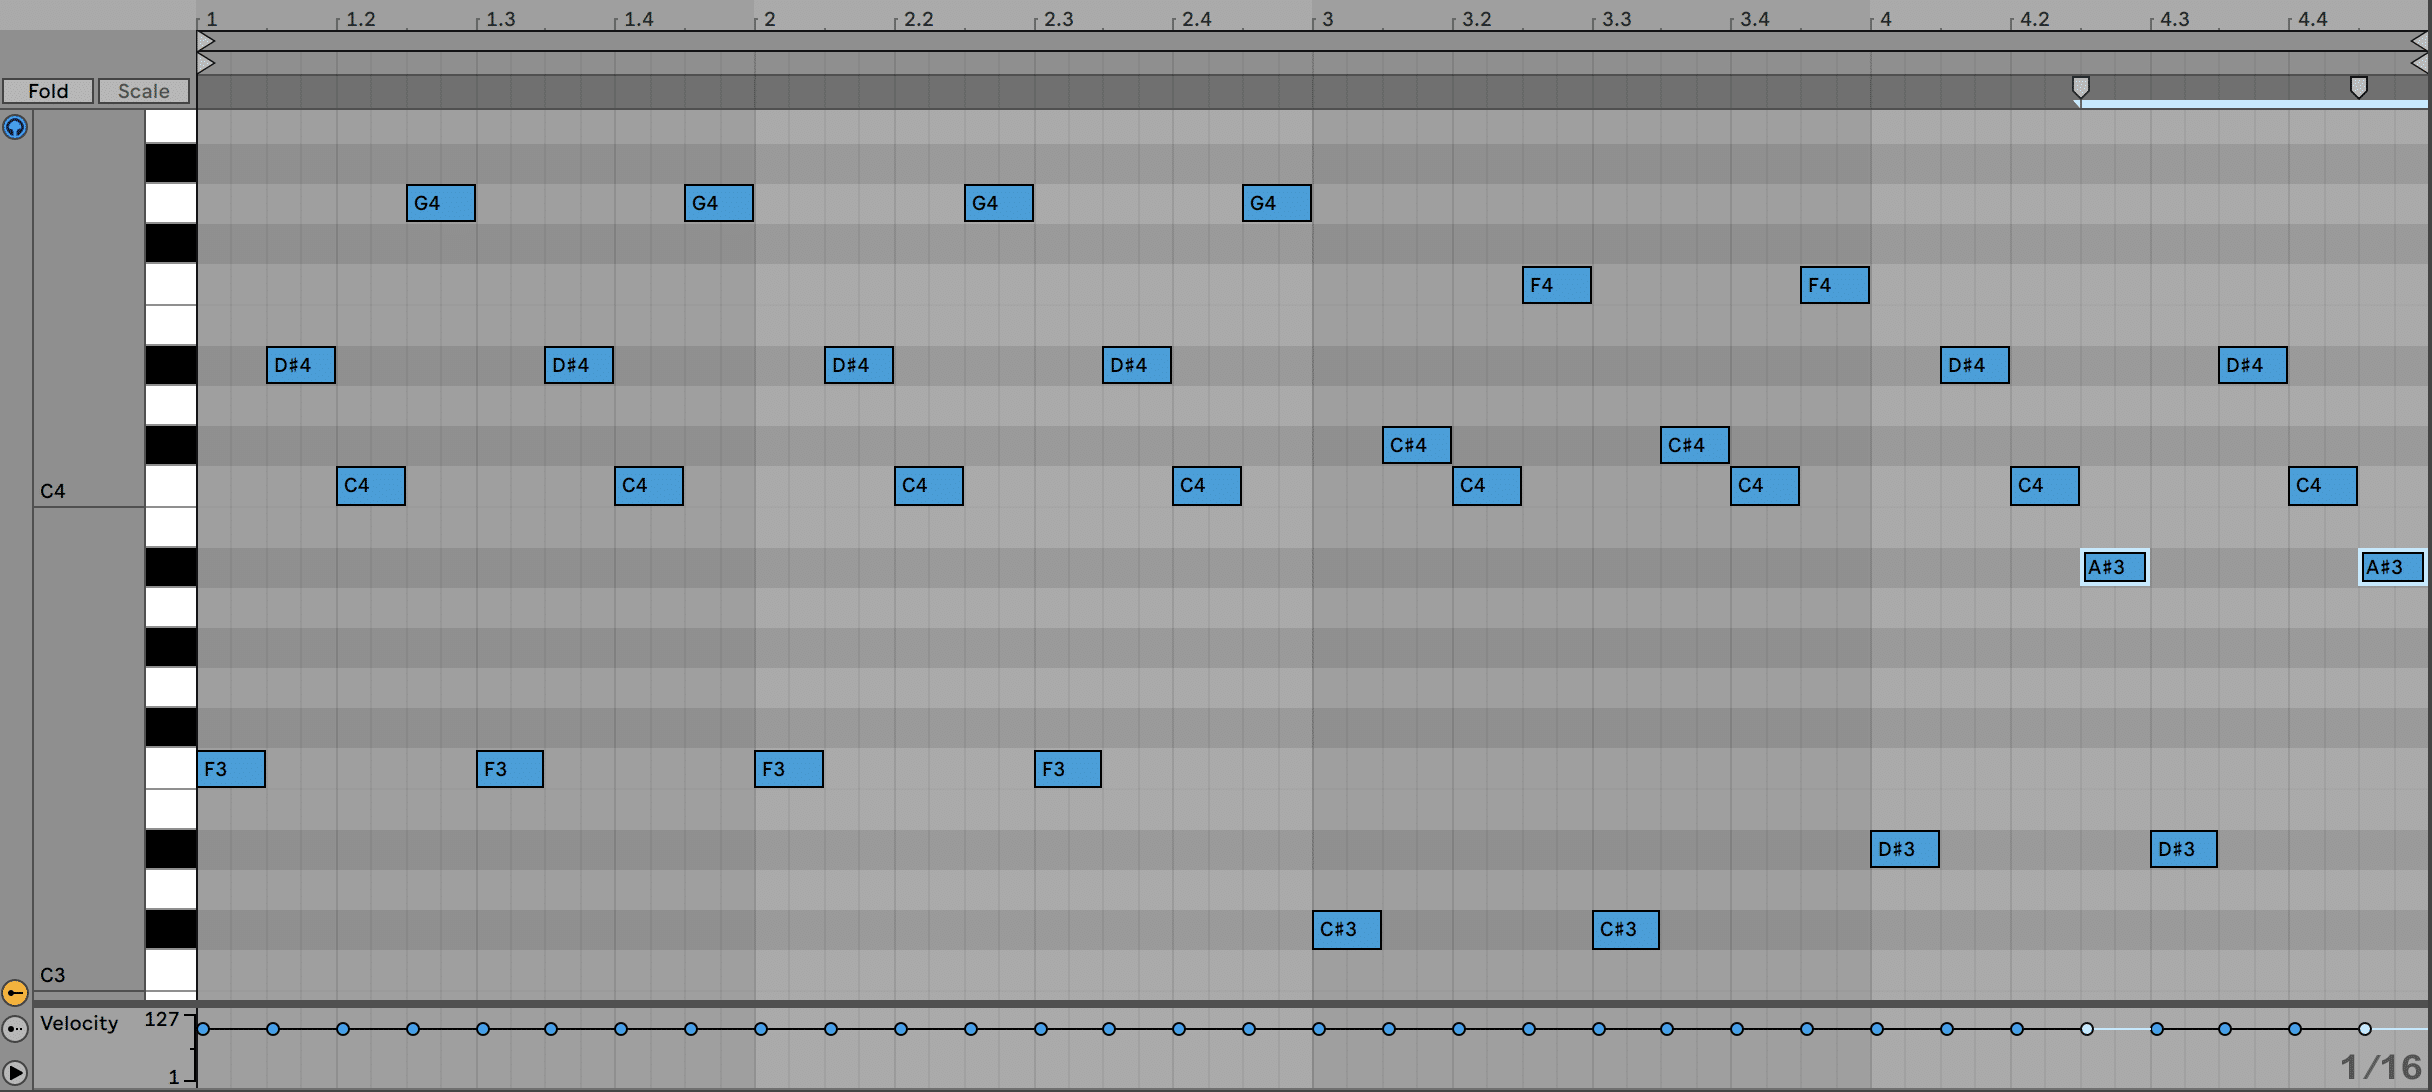Select the first G4 note in bar 1
This screenshot has height=1092, width=2432.
click(x=441, y=203)
